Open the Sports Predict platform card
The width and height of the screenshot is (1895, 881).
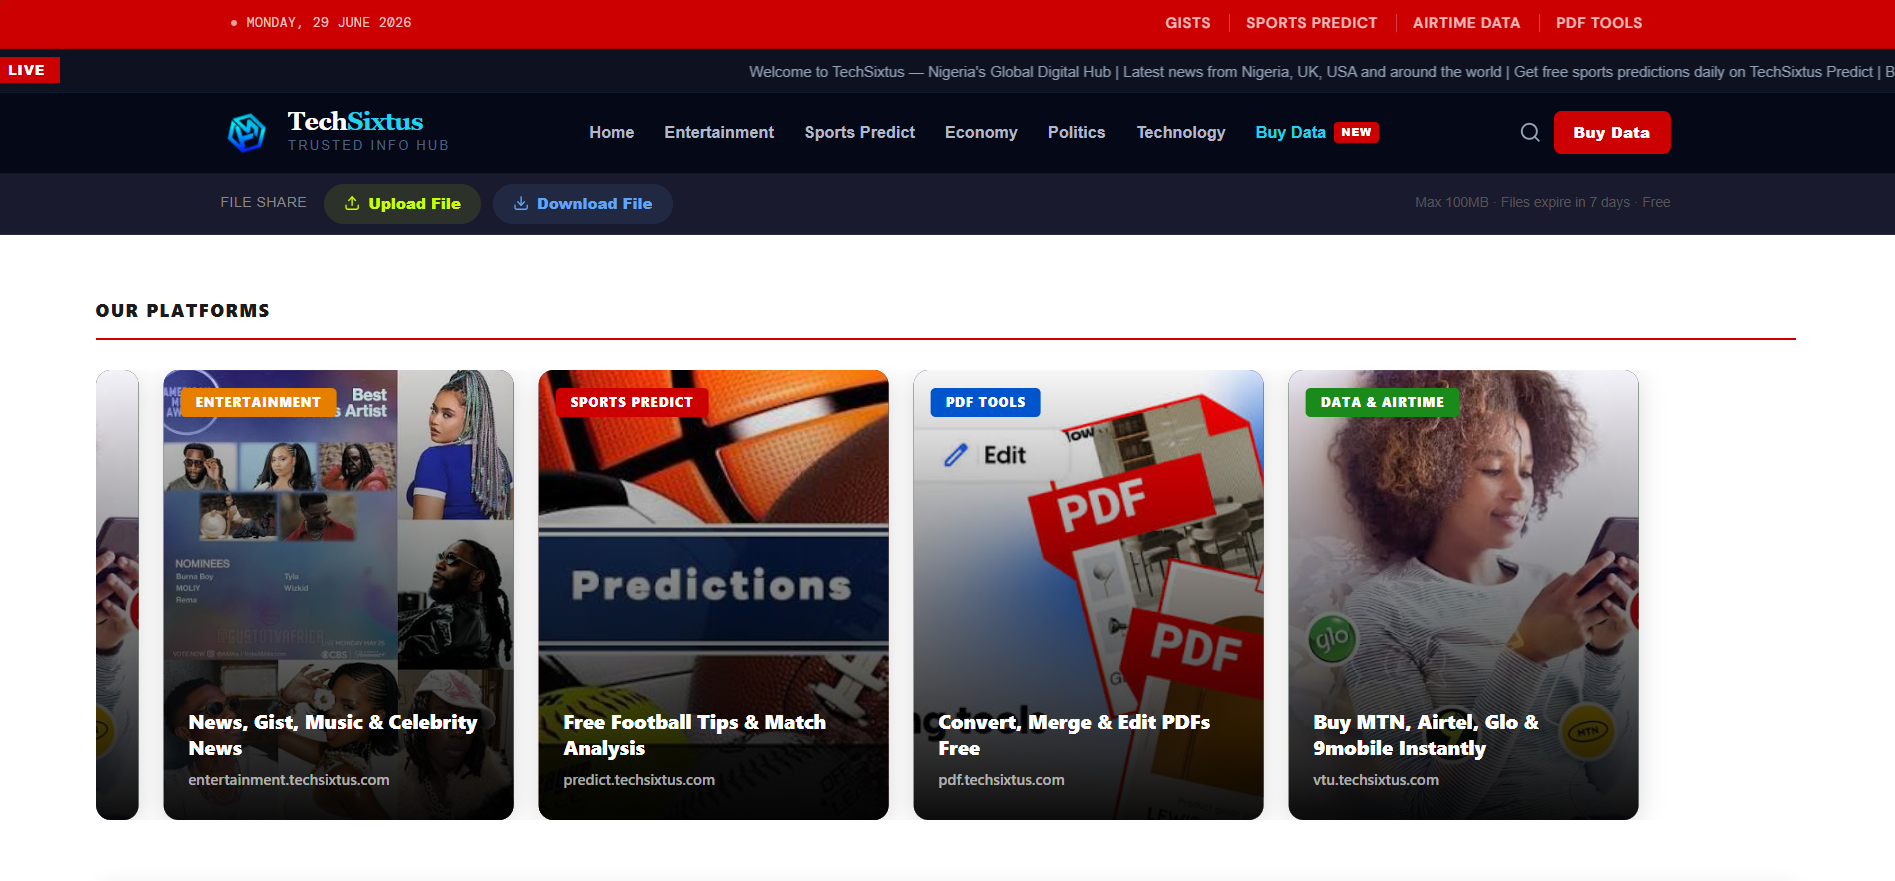click(x=713, y=595)
